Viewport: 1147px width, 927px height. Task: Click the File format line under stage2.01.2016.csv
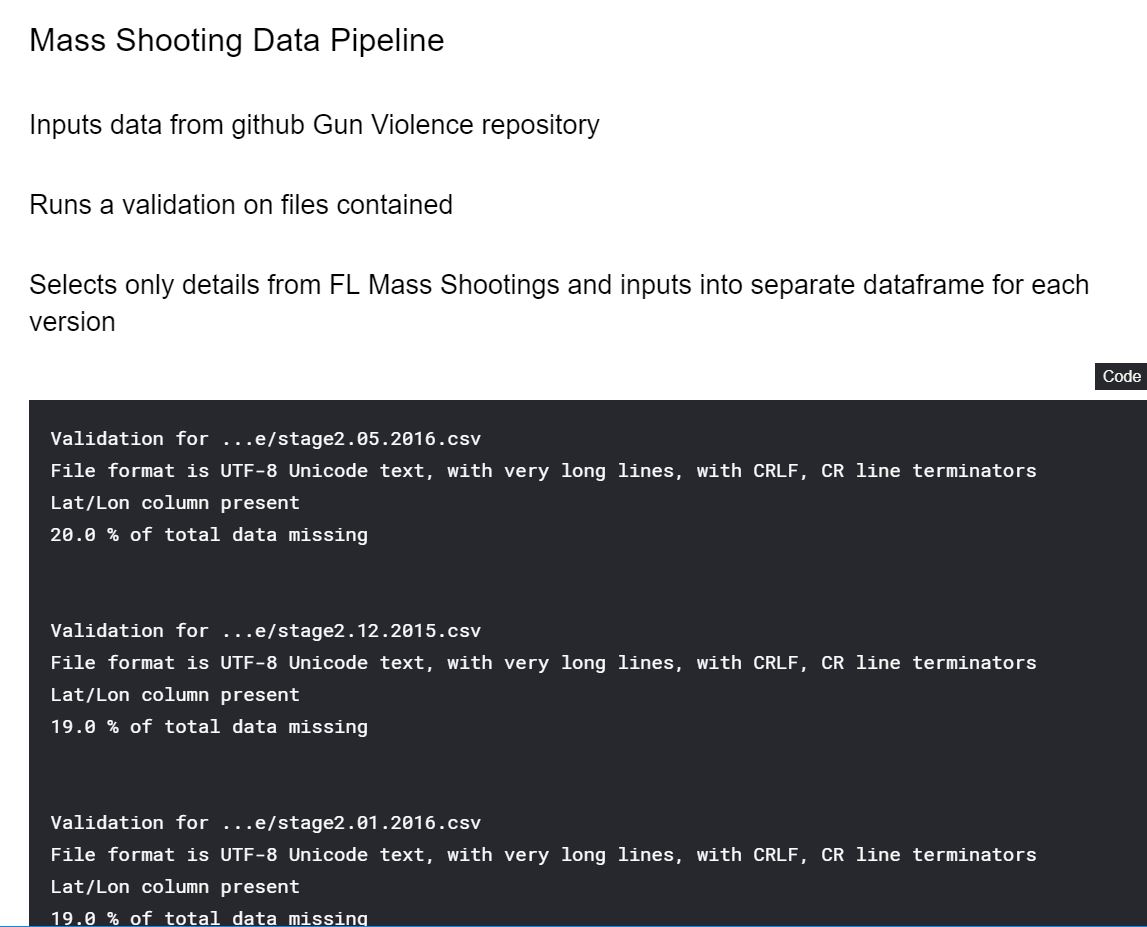543,855
